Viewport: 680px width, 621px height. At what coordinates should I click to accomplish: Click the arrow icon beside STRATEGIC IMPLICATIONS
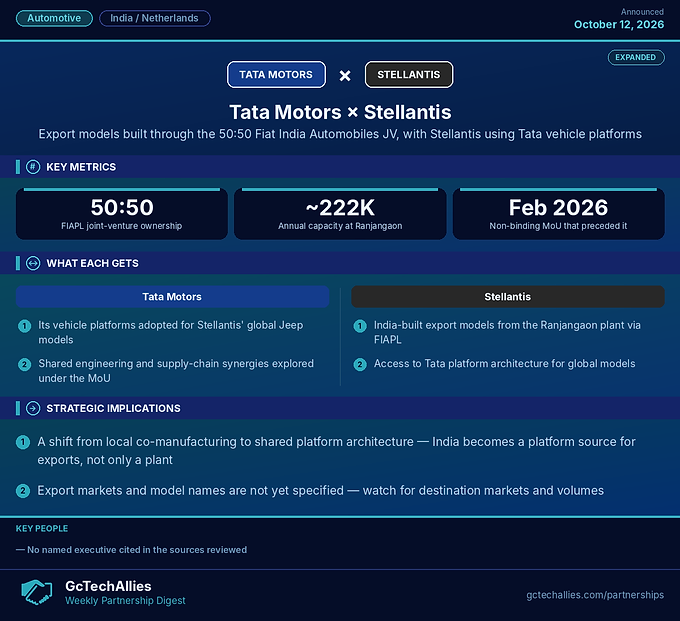tap(33, 408)
